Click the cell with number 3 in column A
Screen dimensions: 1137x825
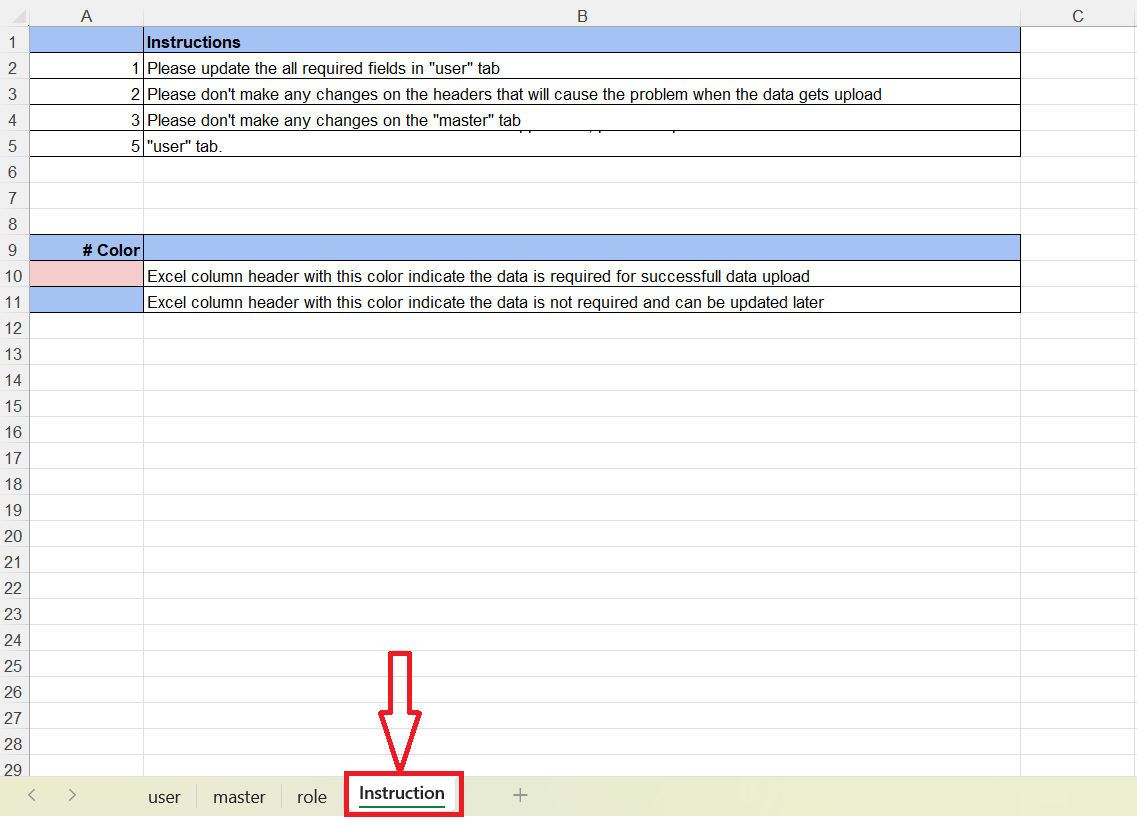click(86, 120)
